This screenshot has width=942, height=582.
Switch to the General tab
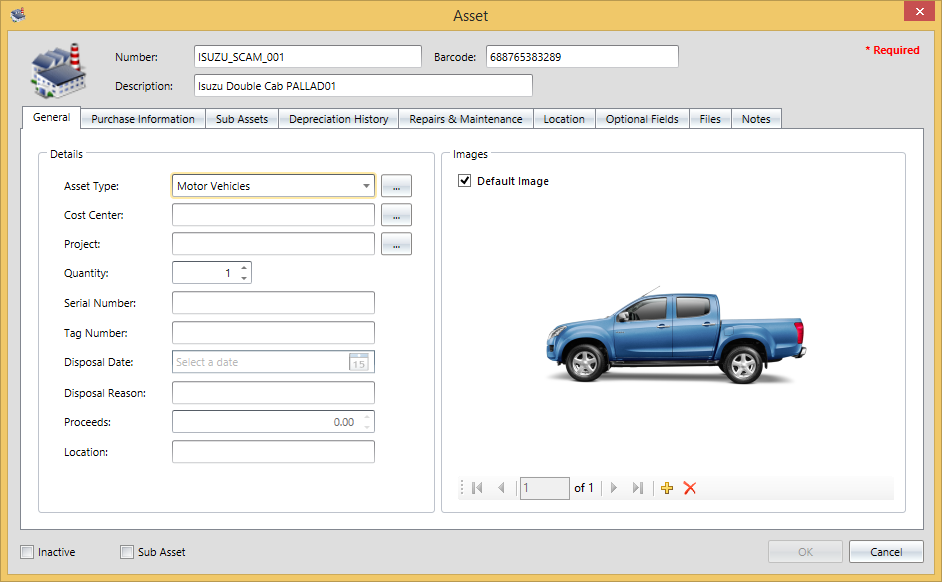click(x=51, y=118)
